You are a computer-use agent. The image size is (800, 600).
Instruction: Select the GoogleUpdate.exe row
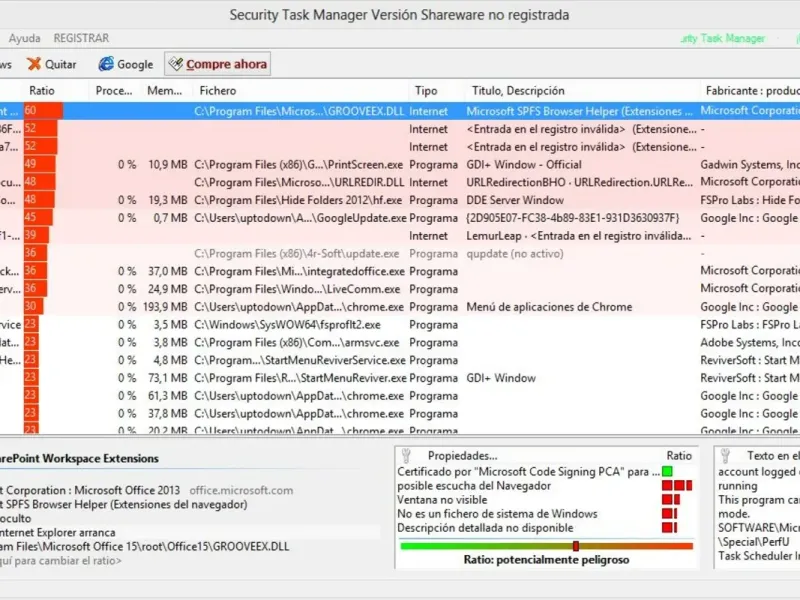coord(400,218)
